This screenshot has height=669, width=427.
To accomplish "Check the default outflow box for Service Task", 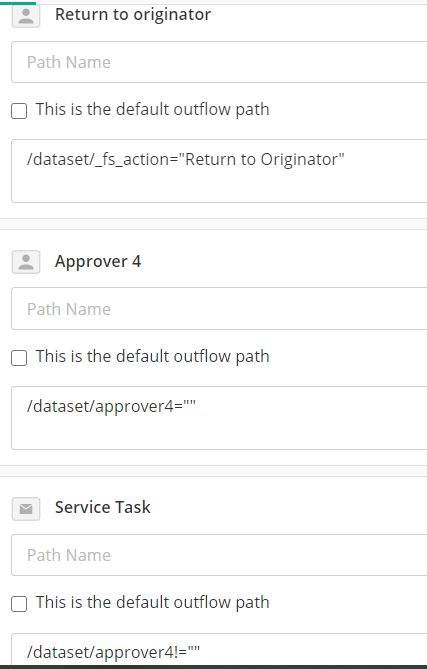I will pyautogui.click(x=19, y=604).
